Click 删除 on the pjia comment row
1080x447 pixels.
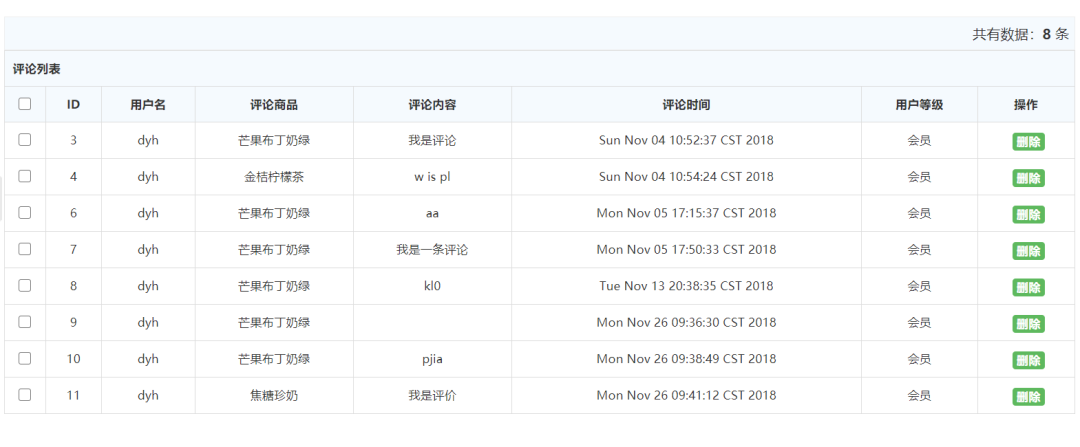(1028, 360)
